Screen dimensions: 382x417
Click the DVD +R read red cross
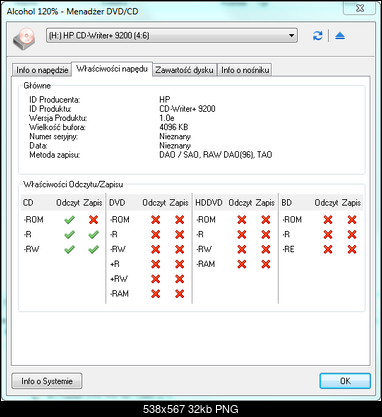tap(155, 264)
